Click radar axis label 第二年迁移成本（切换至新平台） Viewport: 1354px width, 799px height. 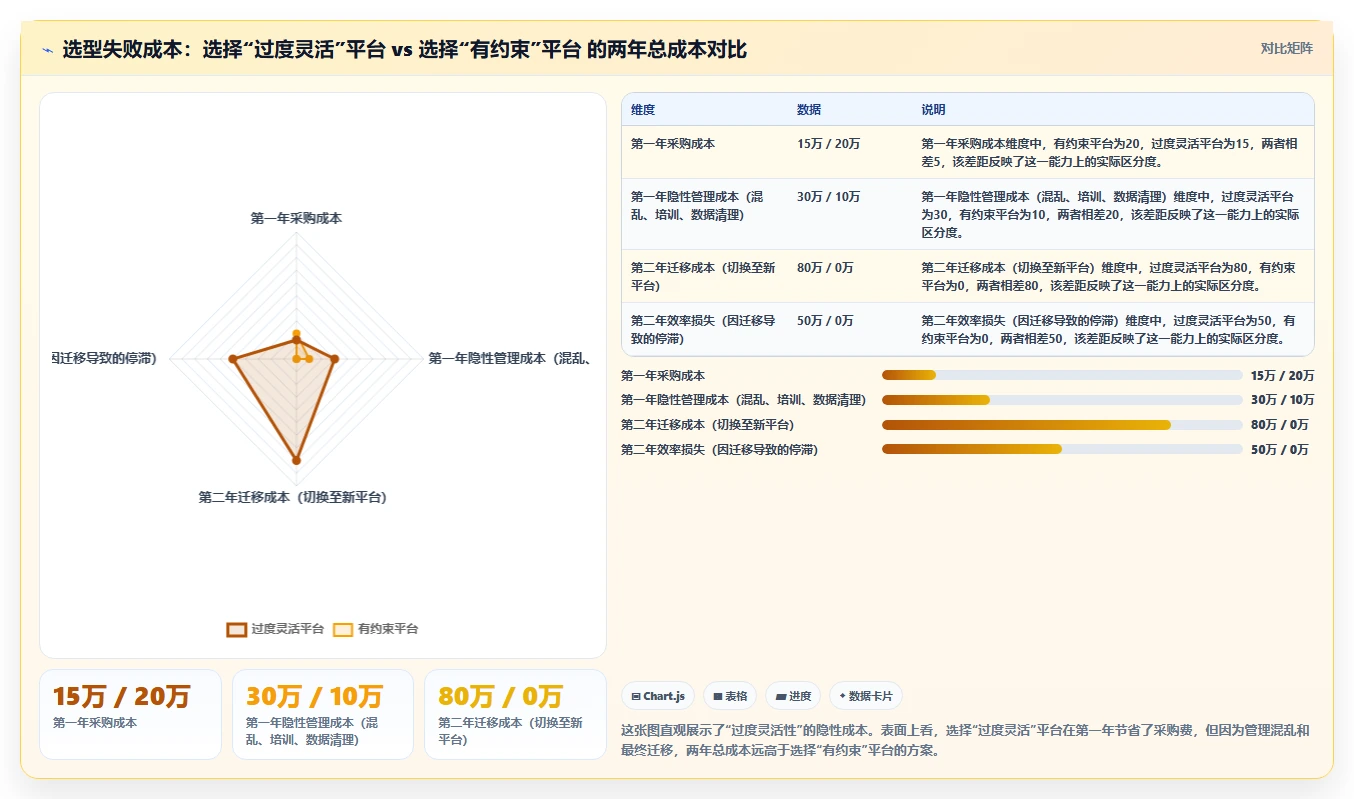(x=293, y=497)
